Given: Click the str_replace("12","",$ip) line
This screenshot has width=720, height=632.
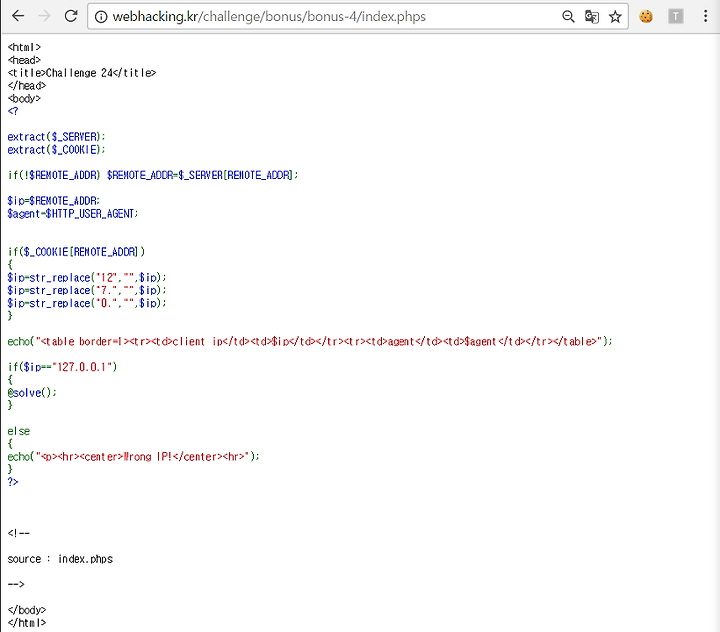Looking at the screenshot, I should point(87,278).
